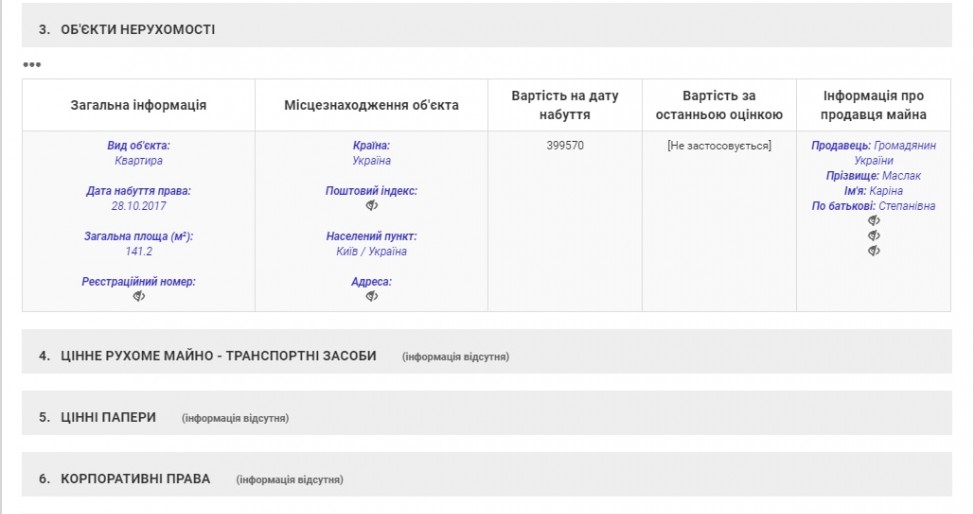
Task: Click the [Не застосовується] cell
Action: pyautogui.click(x=719, y=145)
